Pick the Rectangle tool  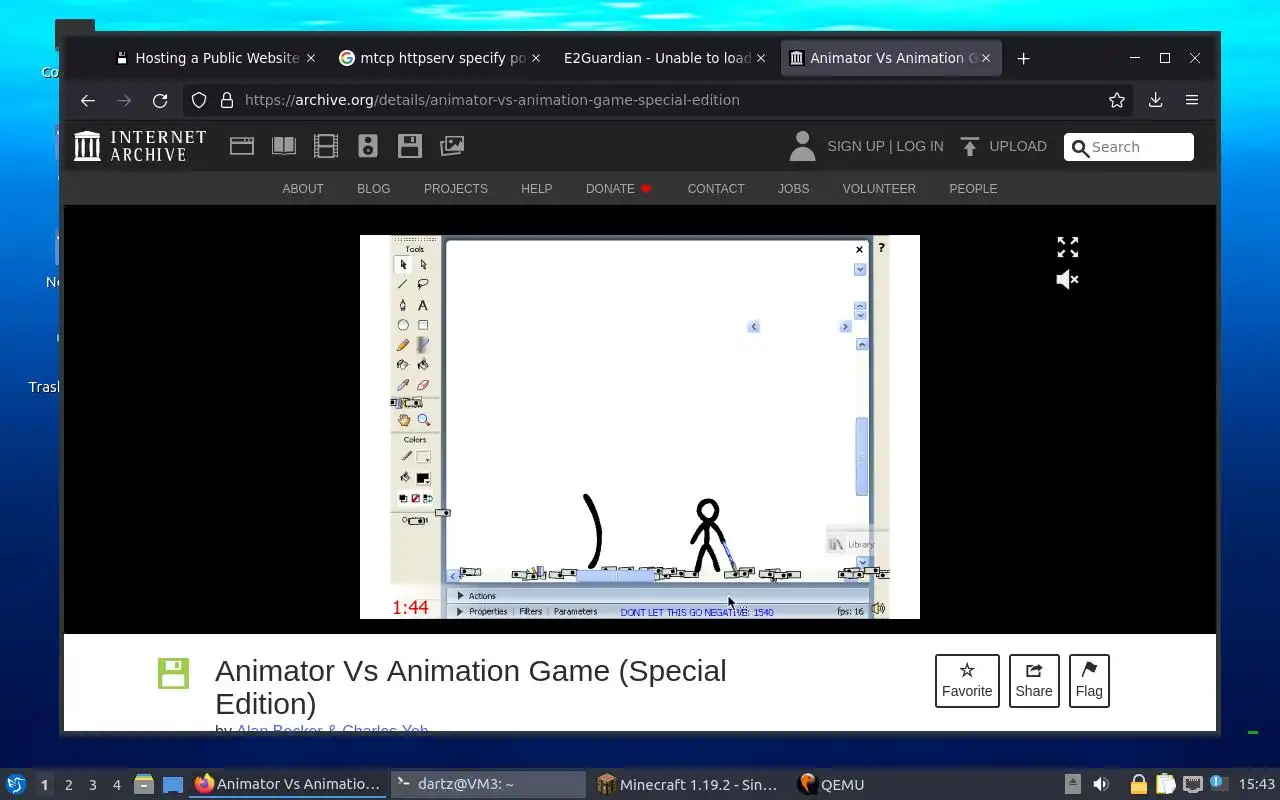click(x=423, y=325)
